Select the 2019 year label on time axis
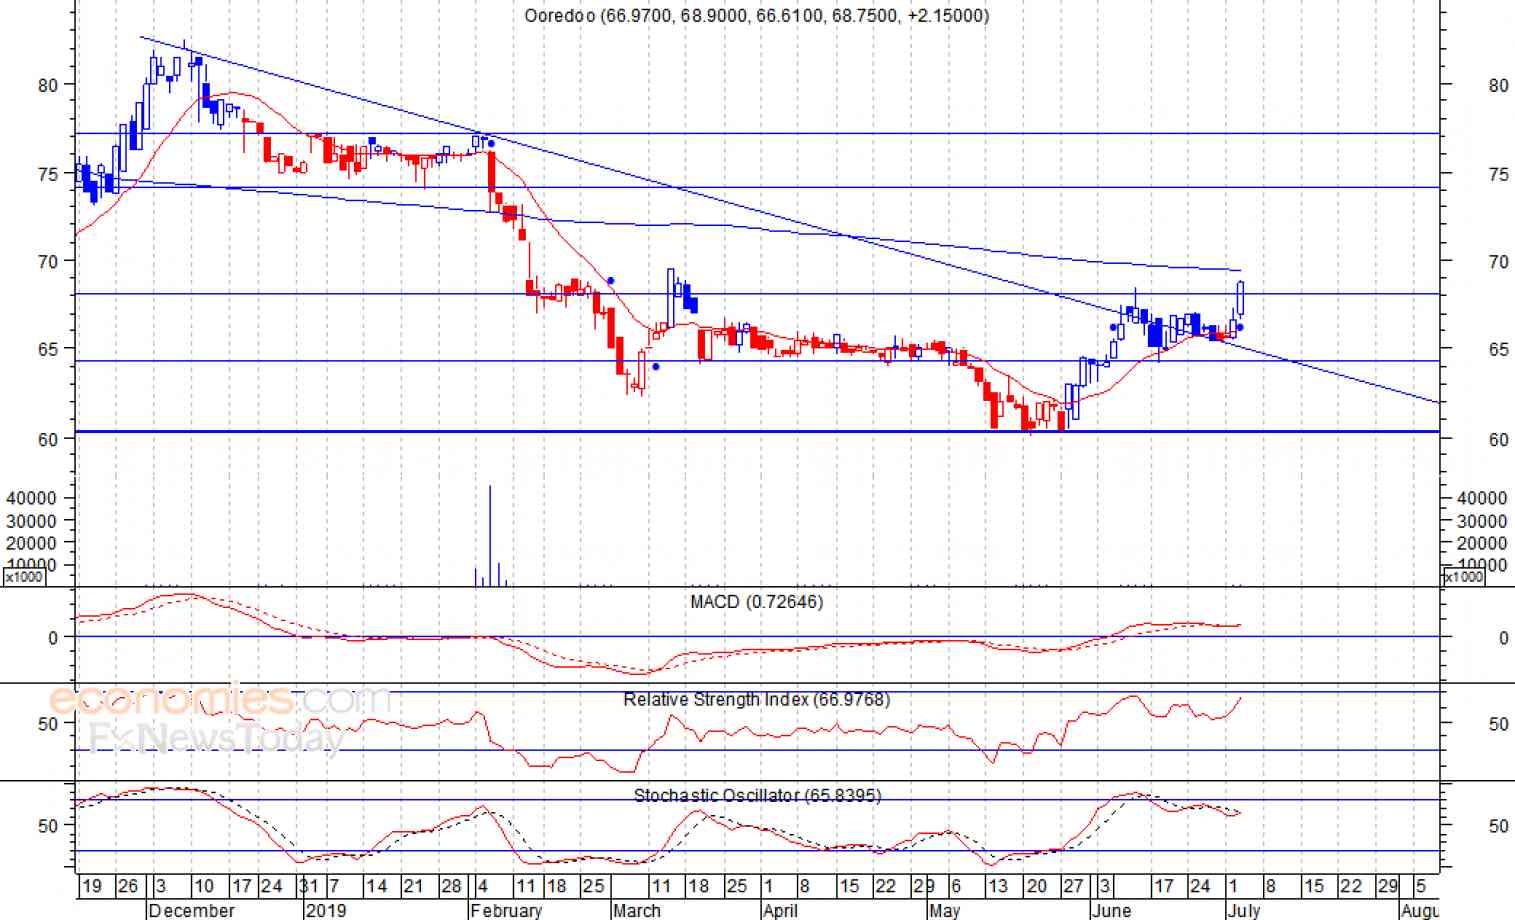The width and height of the screenshot is (1515, 920). 325,910
